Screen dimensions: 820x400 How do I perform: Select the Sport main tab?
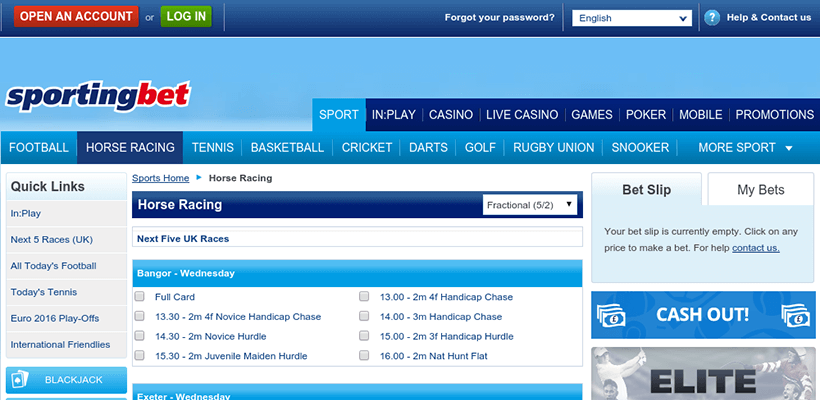[339, 115]
